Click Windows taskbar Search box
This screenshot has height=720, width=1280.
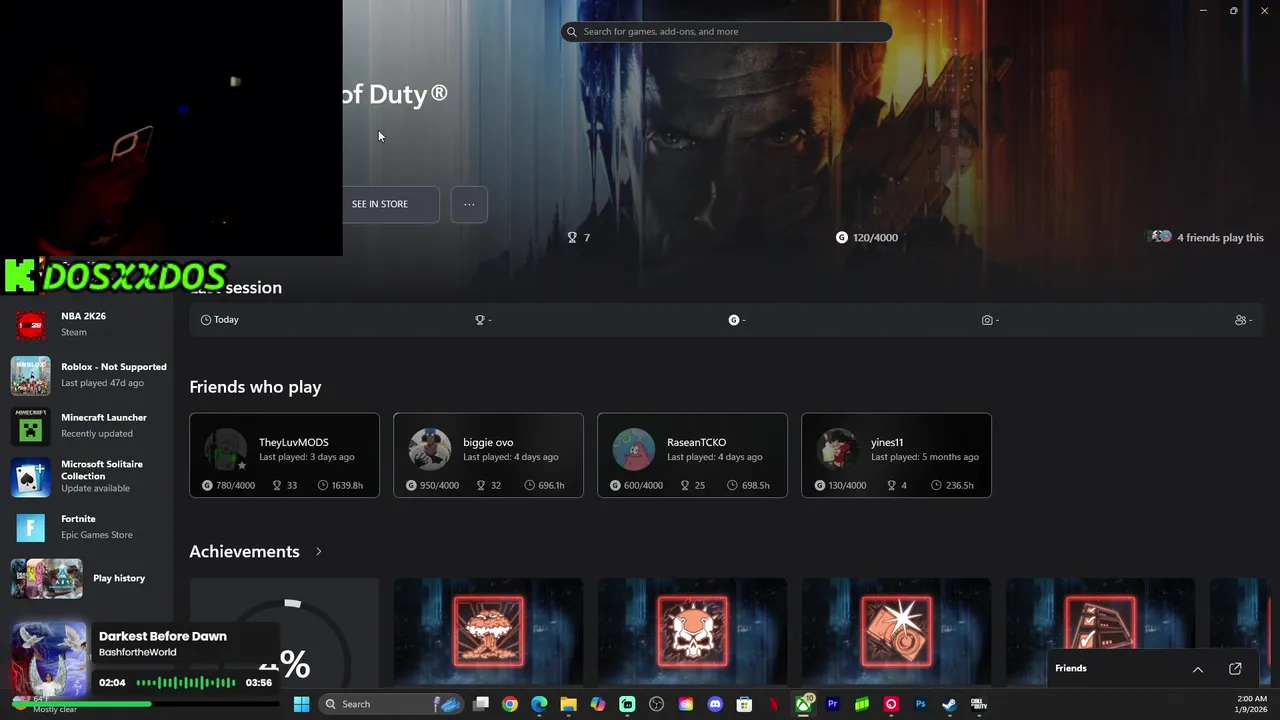(x=393, y=704)
